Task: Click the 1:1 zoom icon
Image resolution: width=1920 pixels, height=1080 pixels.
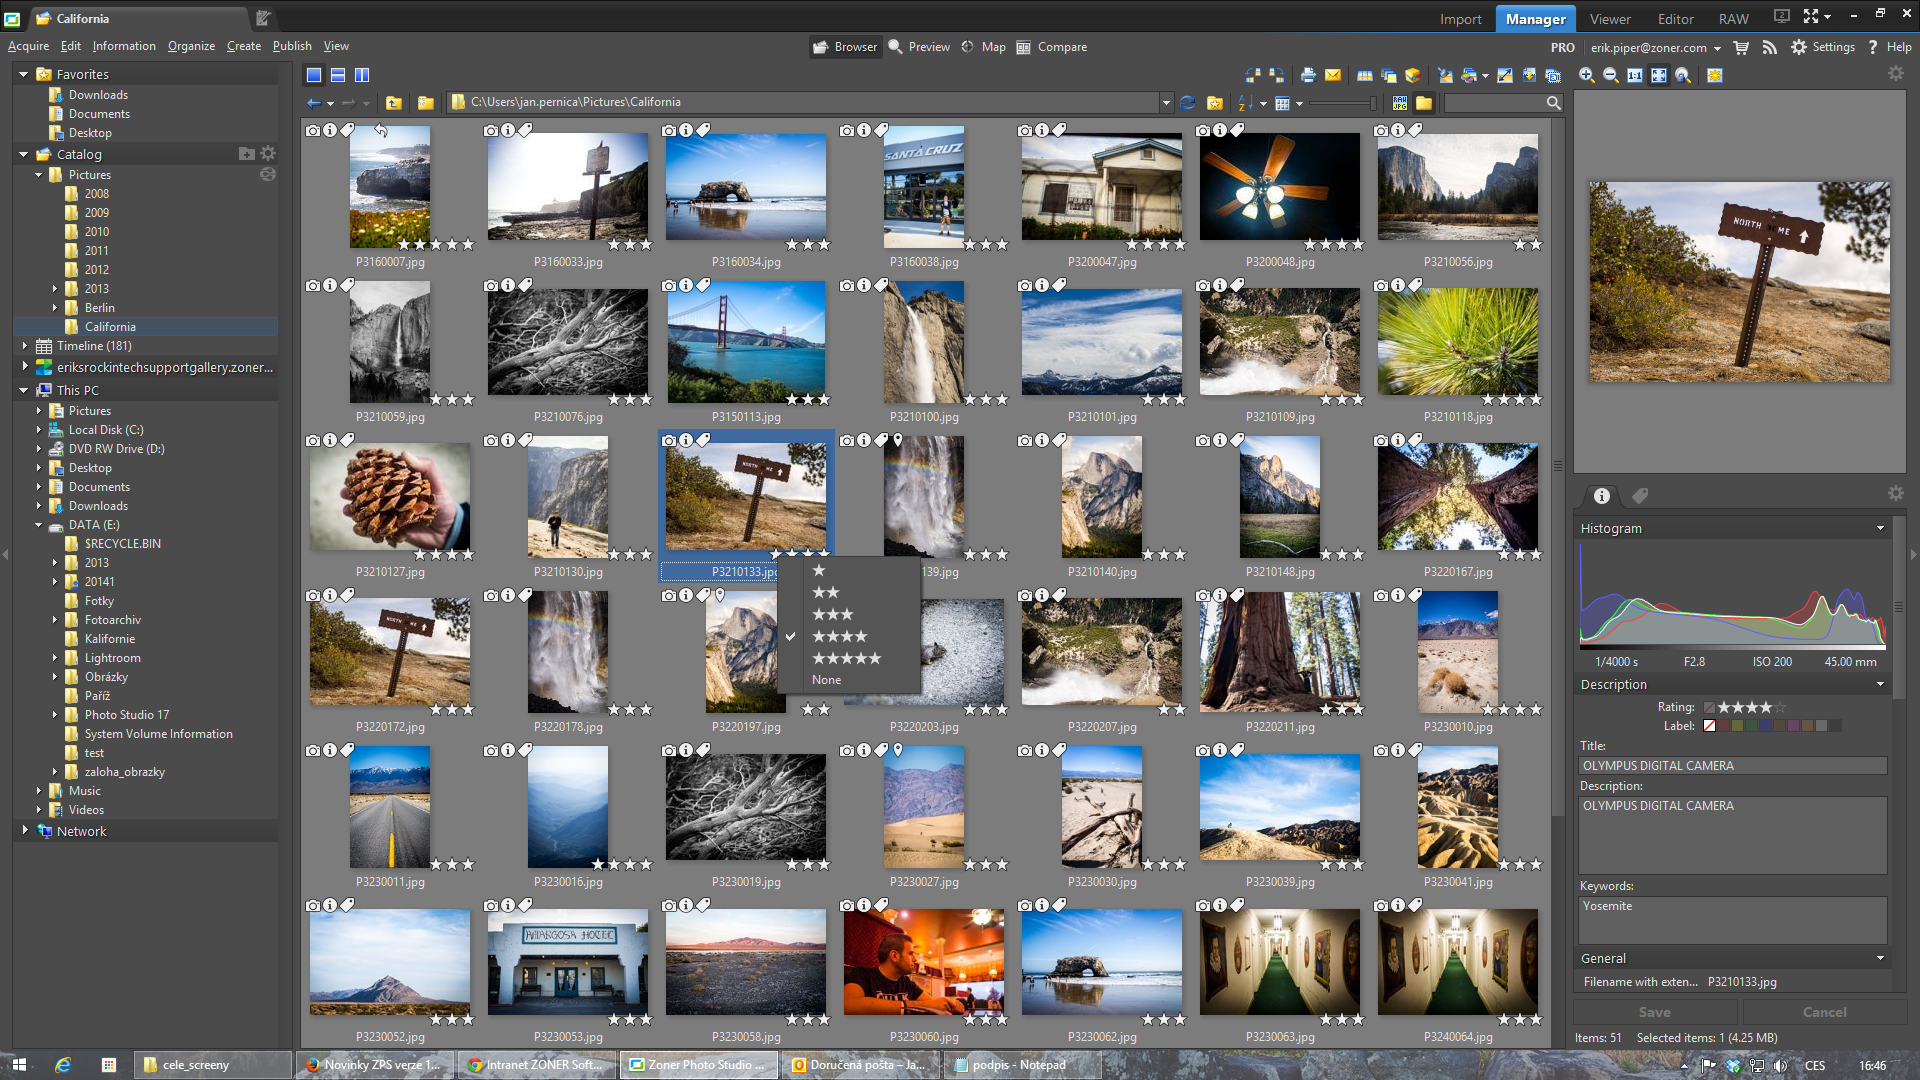Action: click(1635, 76)
